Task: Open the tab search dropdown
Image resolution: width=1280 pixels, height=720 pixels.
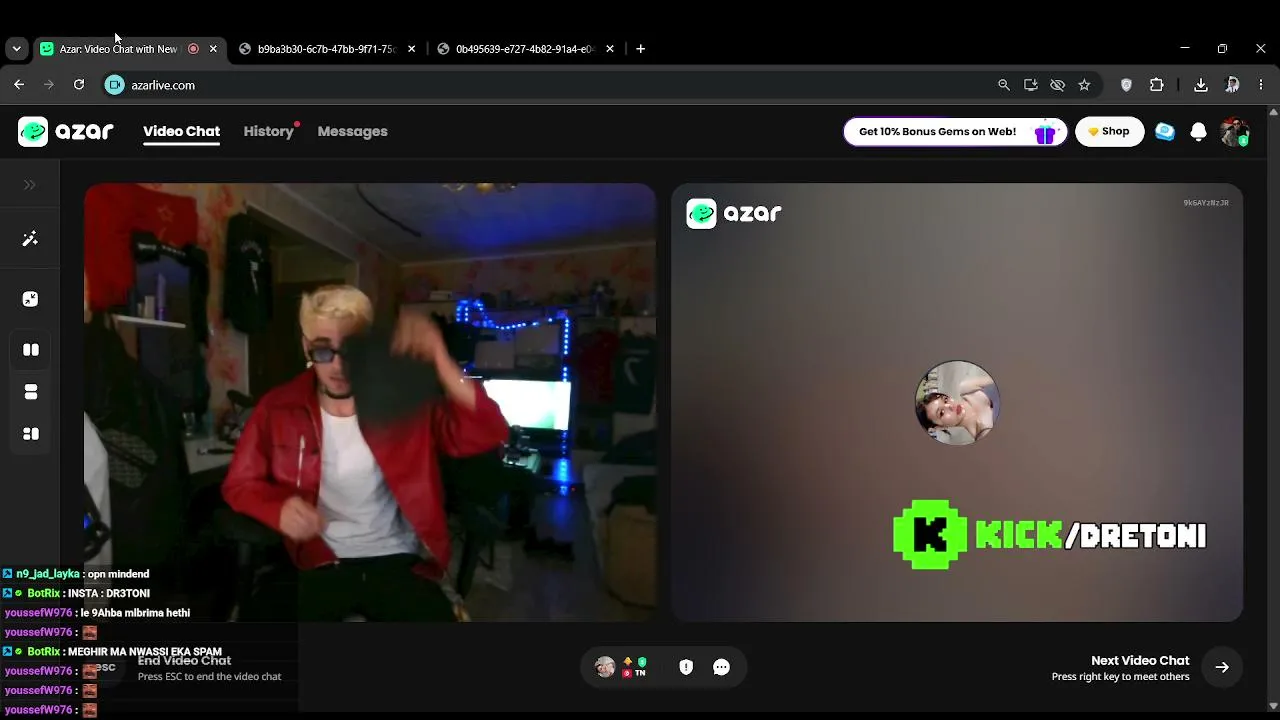Action: pos(16,49)
